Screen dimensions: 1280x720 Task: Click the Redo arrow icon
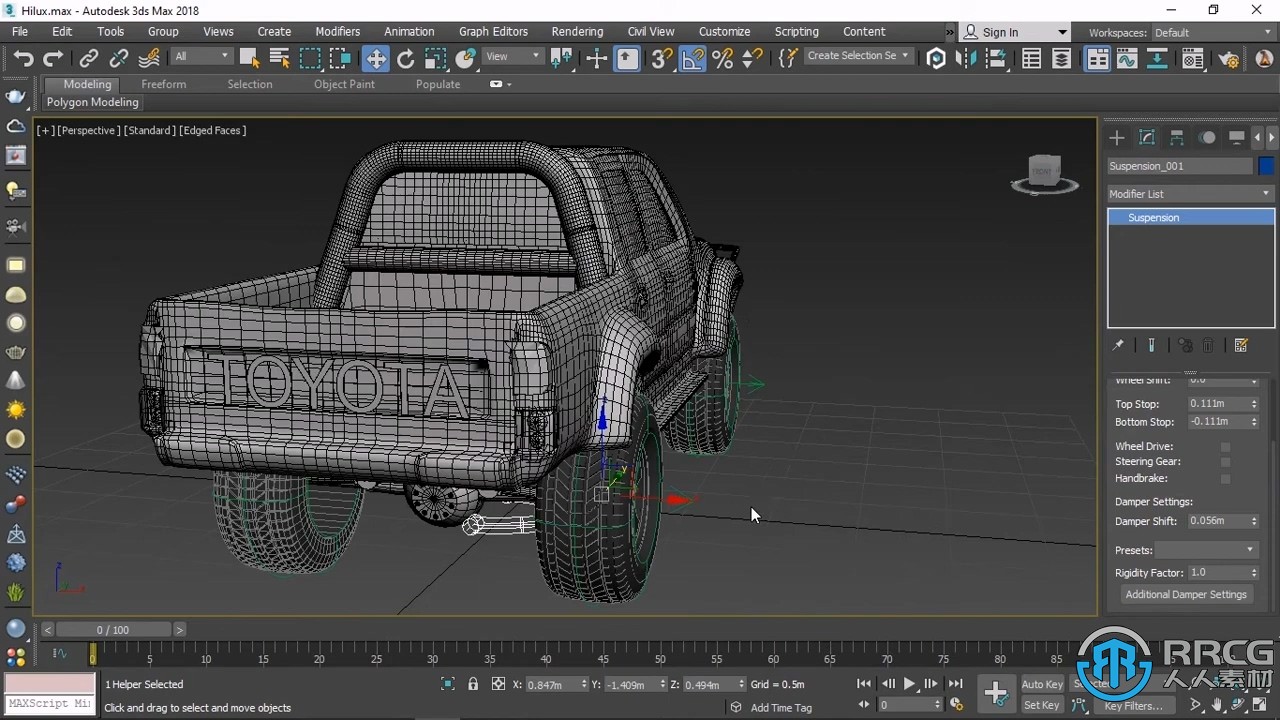[x=53, y=58]
